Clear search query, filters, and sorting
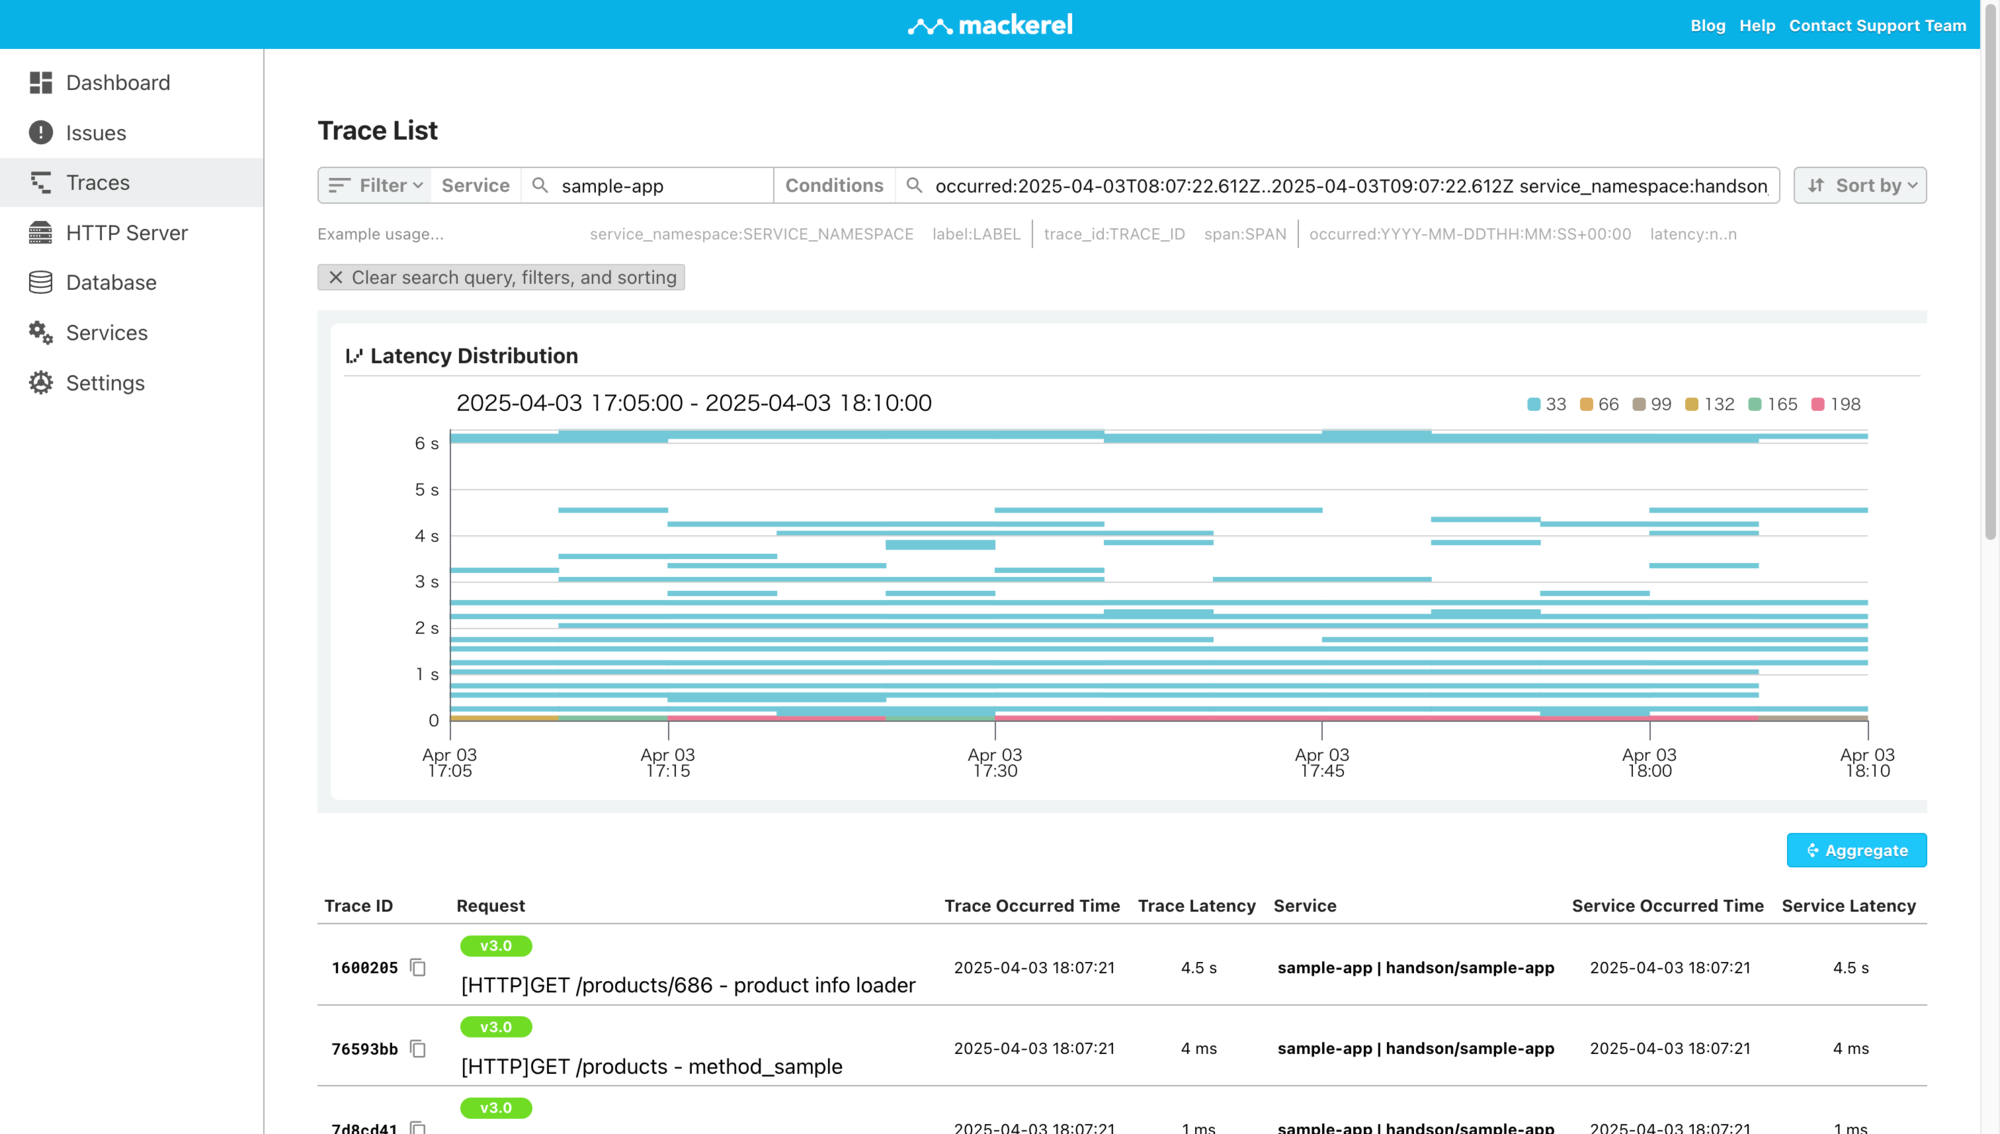This screenshot has width=2000, height=1134. [501, 278]
